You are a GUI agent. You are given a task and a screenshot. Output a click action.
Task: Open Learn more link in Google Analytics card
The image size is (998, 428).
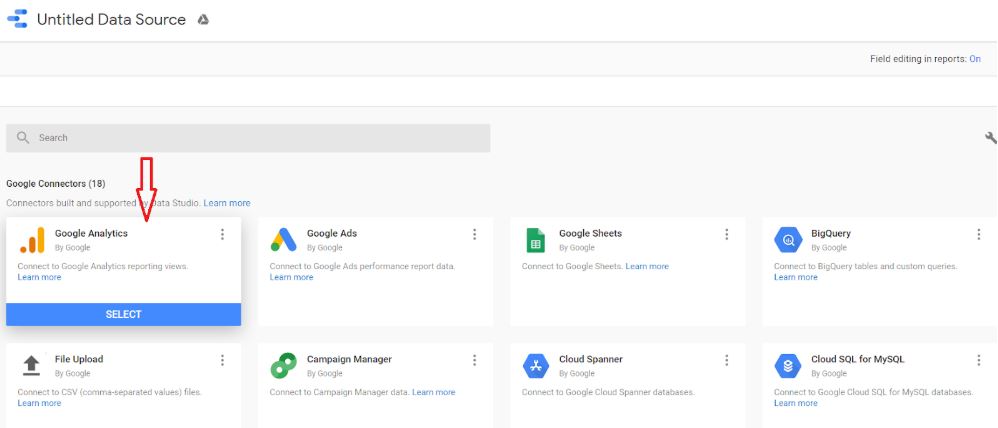coord(39,277)
